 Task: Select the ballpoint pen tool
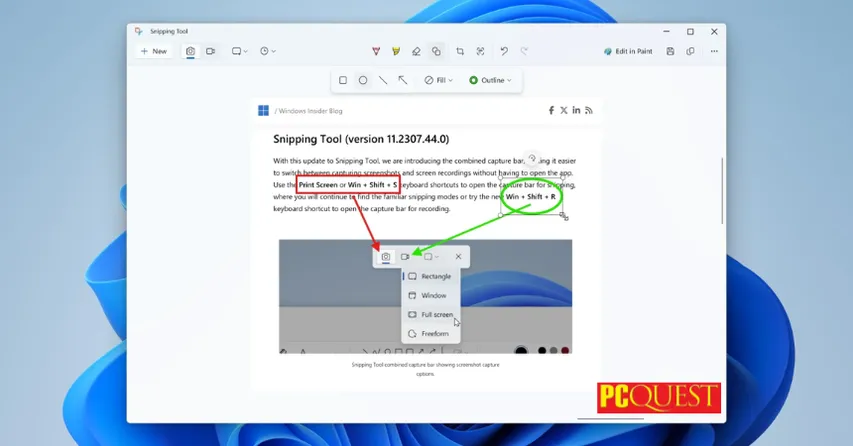[x=376, y=51]
